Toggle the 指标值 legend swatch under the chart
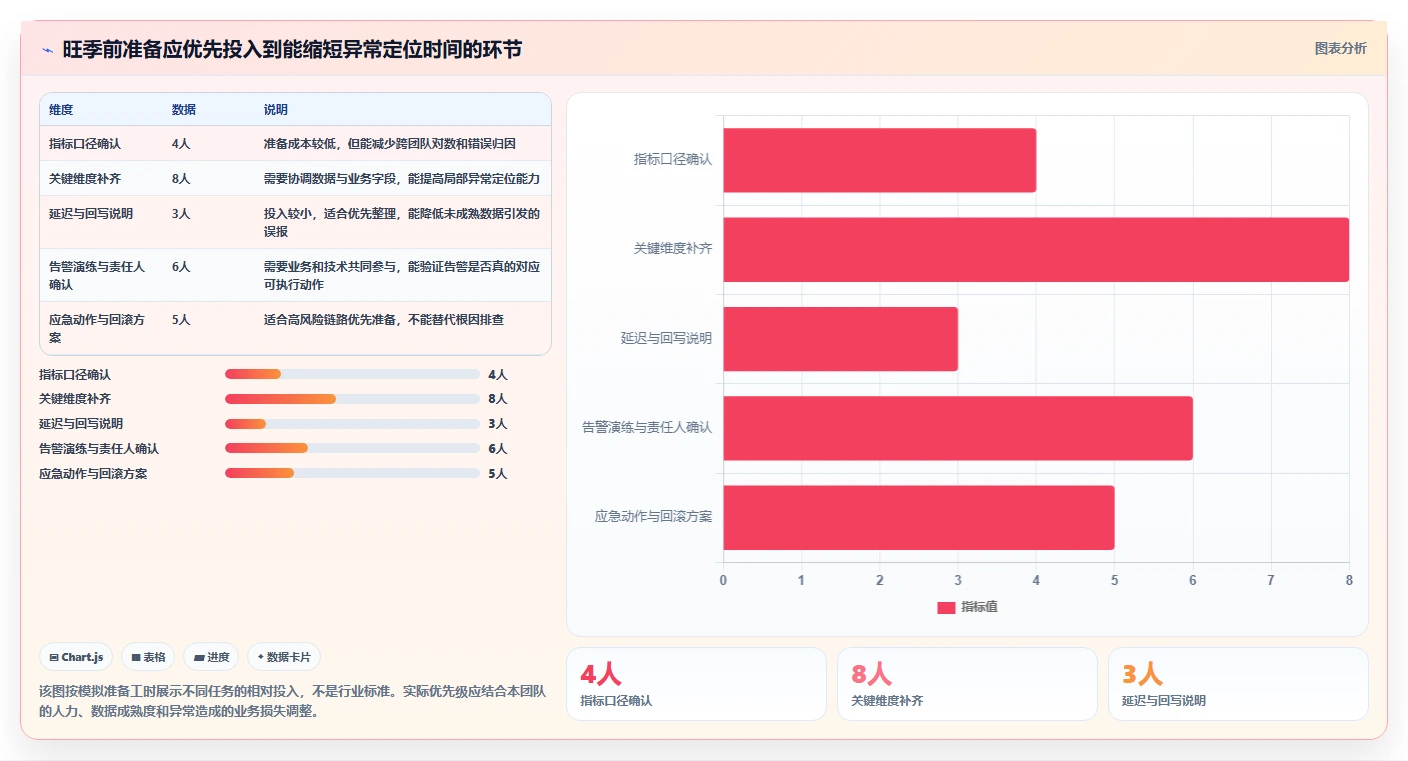 946,607
